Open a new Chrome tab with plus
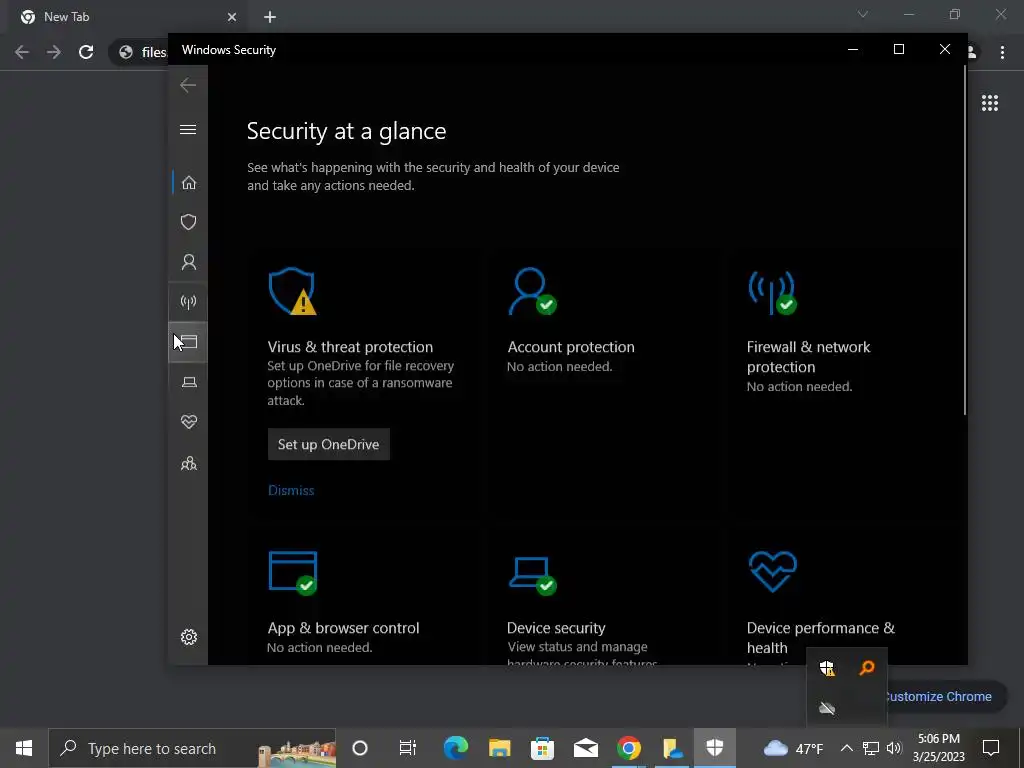Image resolution: width=1024 pixels, height=768 pixels. click(270, 17)
